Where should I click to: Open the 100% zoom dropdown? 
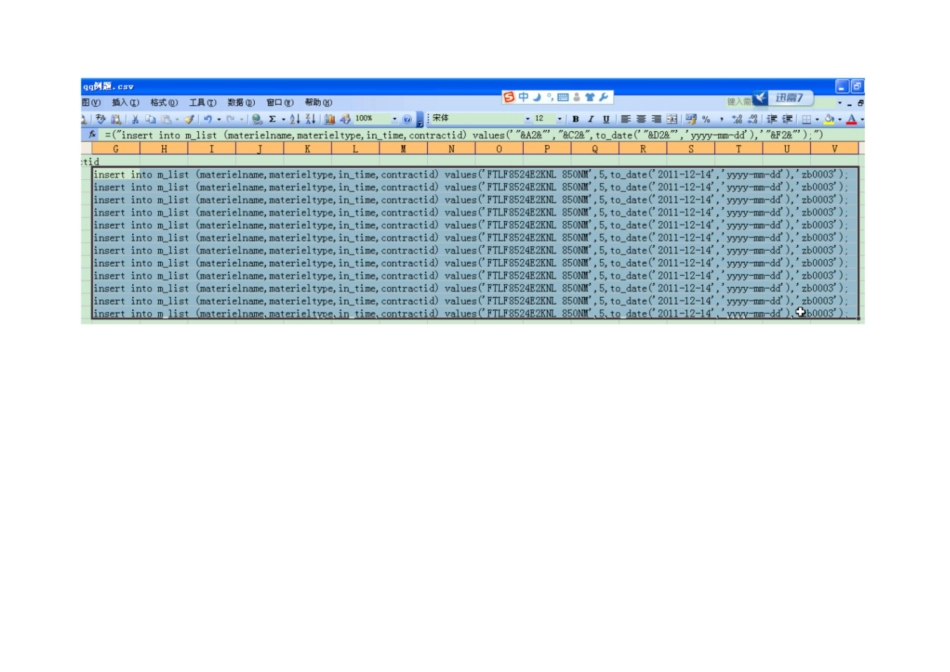pos(394,119)
